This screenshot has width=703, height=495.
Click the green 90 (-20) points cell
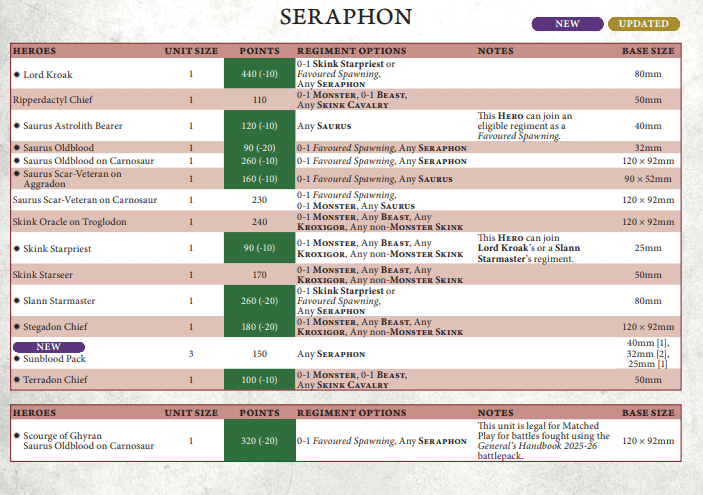coord(260,148)
